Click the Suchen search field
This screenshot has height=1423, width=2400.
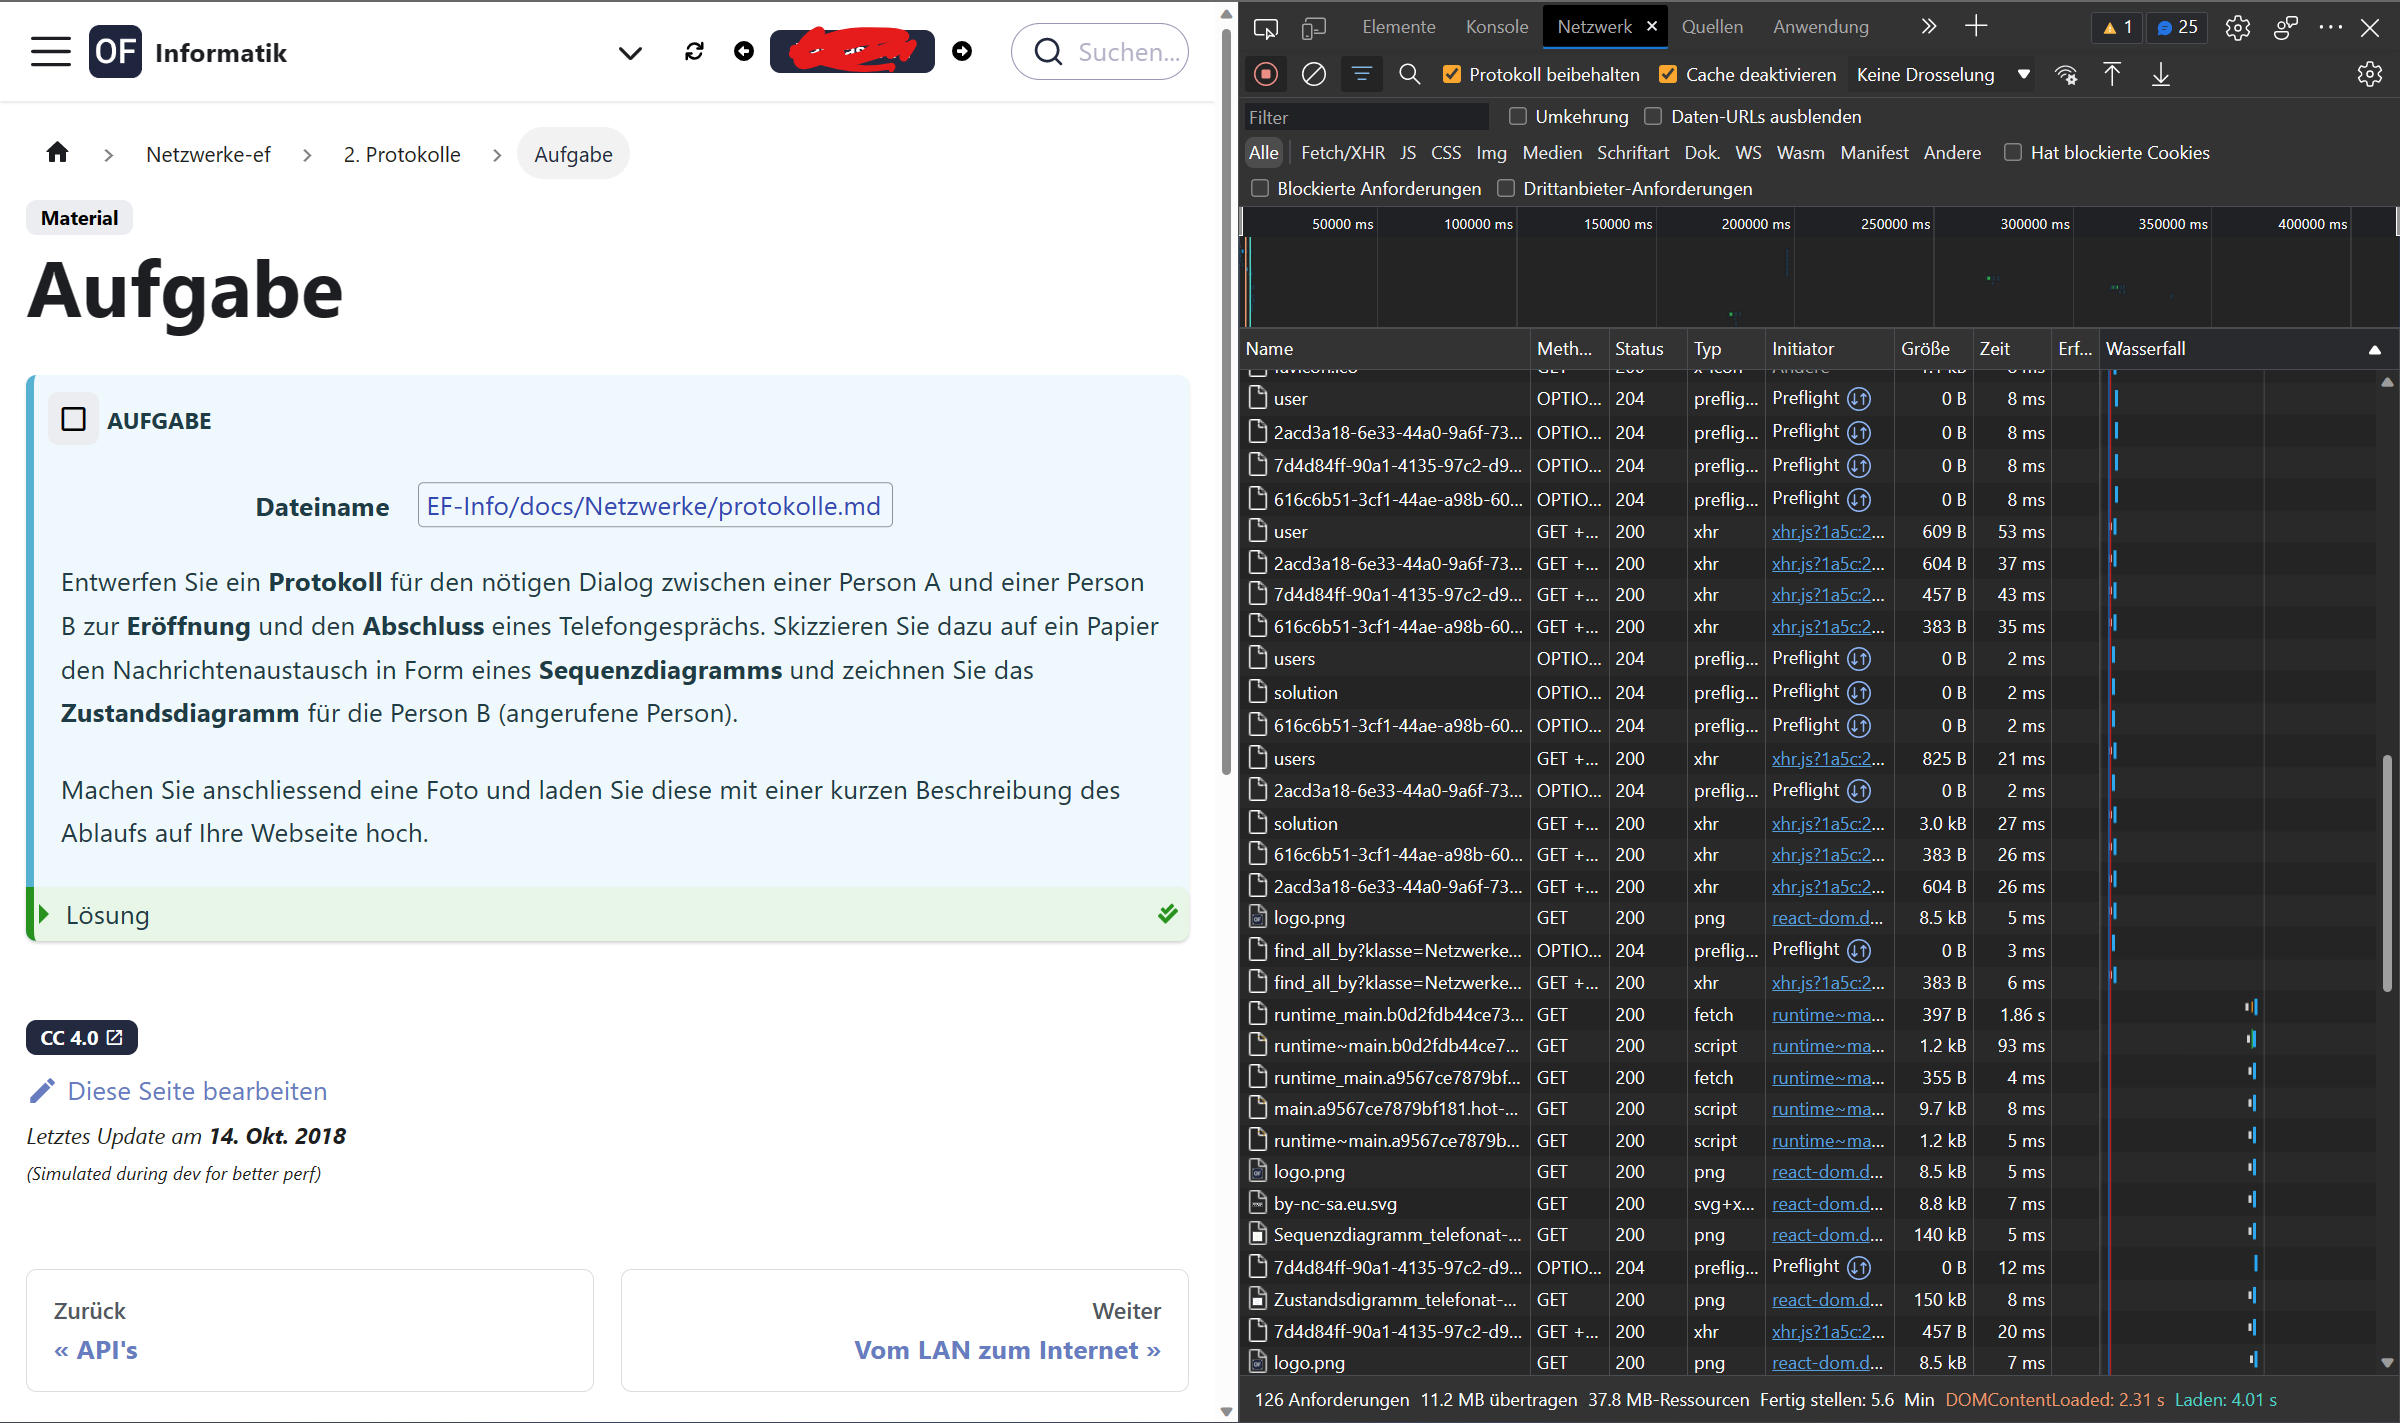1100,52
